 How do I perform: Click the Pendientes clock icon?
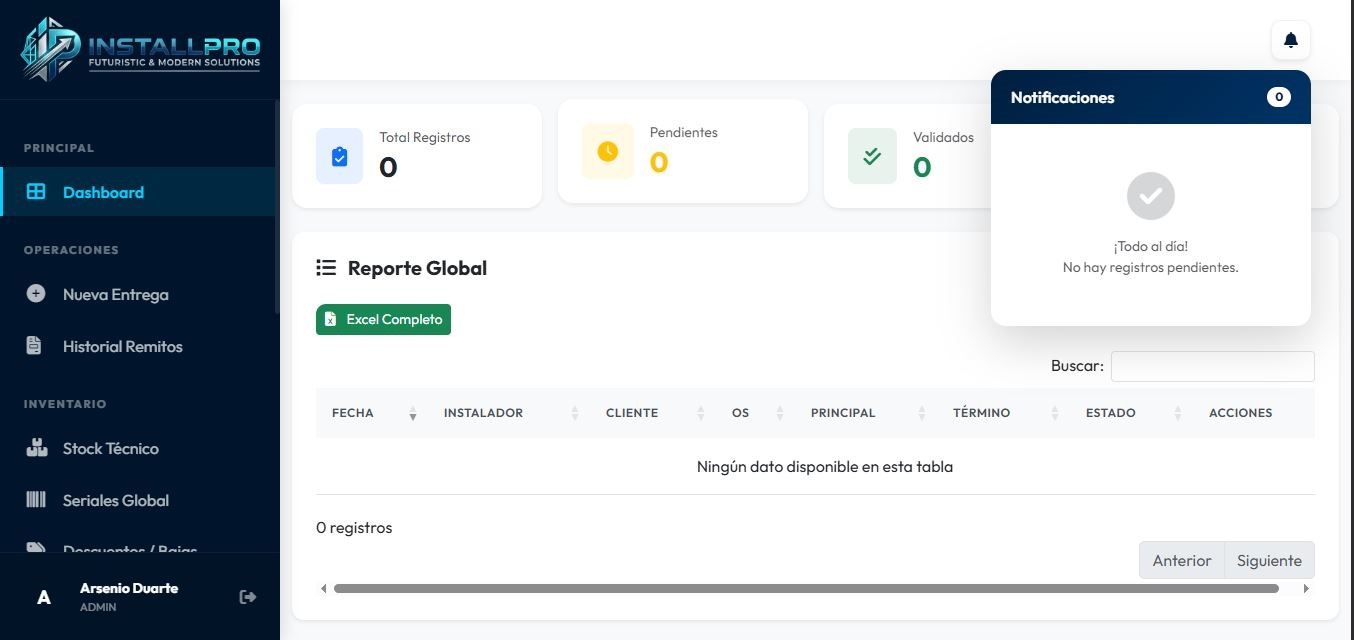coord(608,151)
